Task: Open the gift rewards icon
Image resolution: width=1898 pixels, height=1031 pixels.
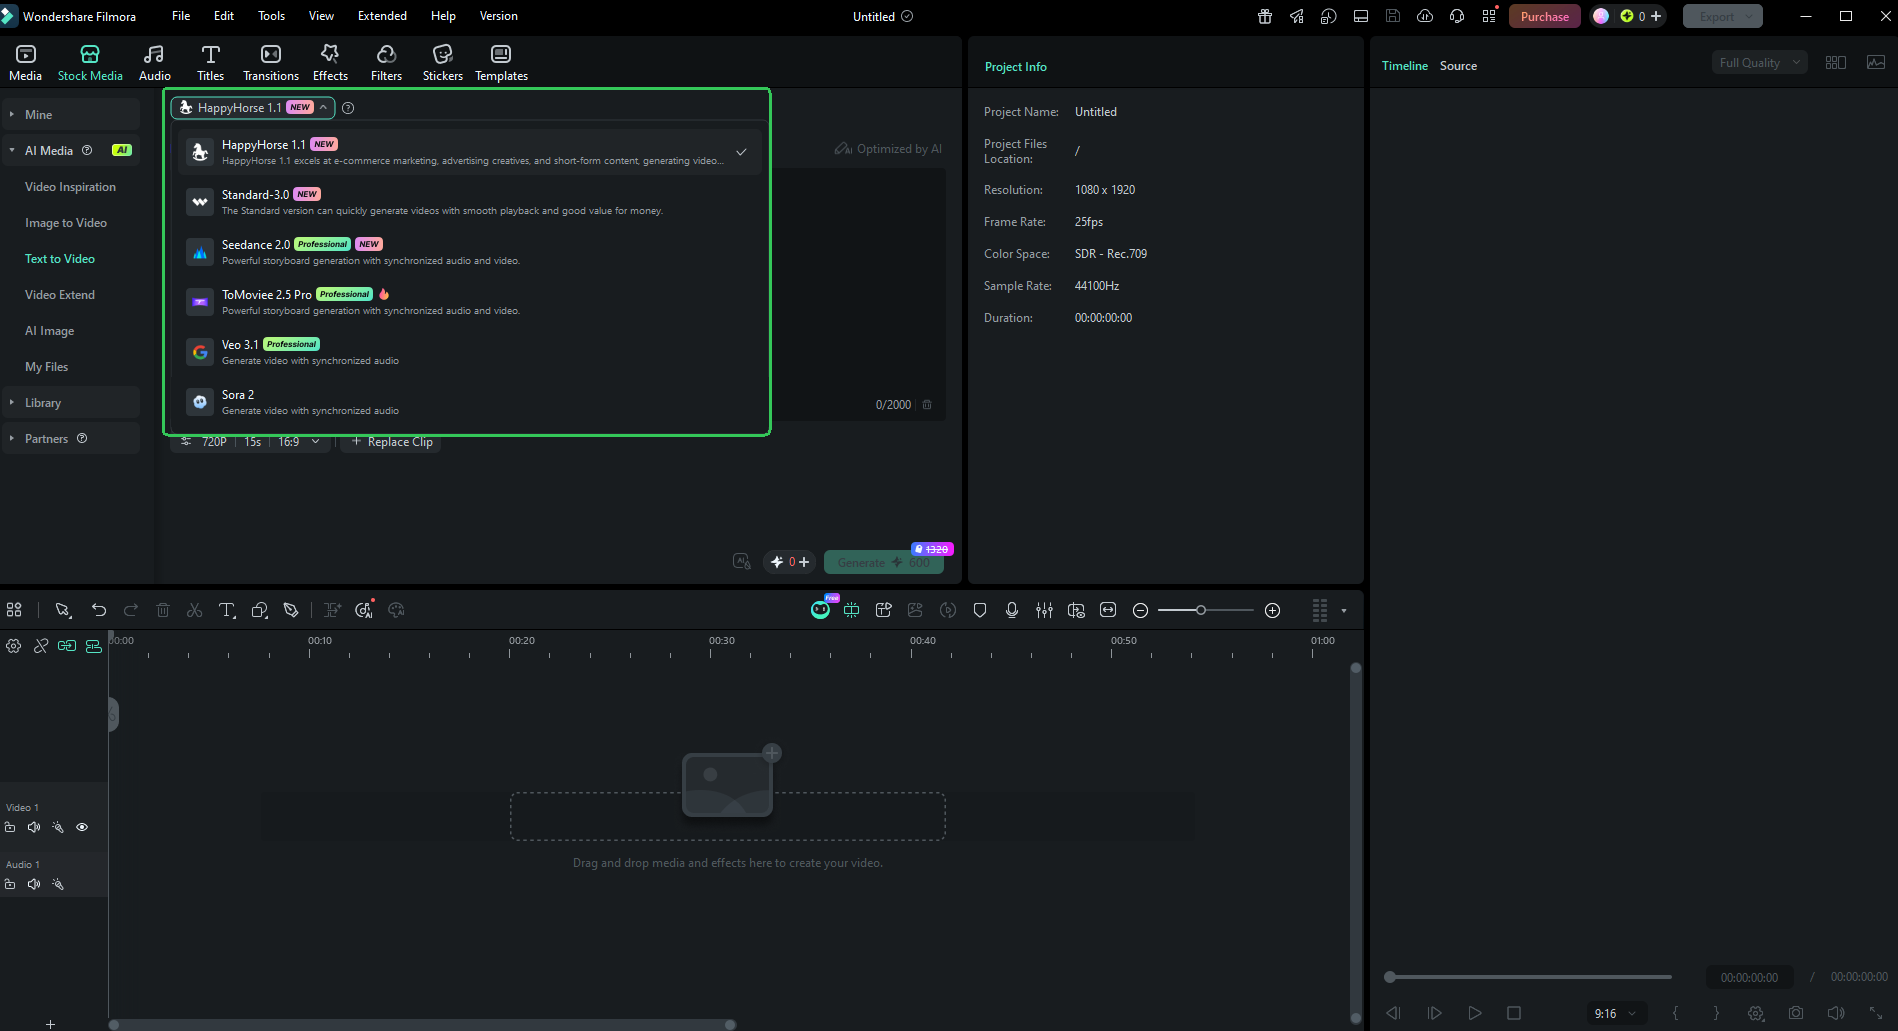Action: tap(1265, 16)
